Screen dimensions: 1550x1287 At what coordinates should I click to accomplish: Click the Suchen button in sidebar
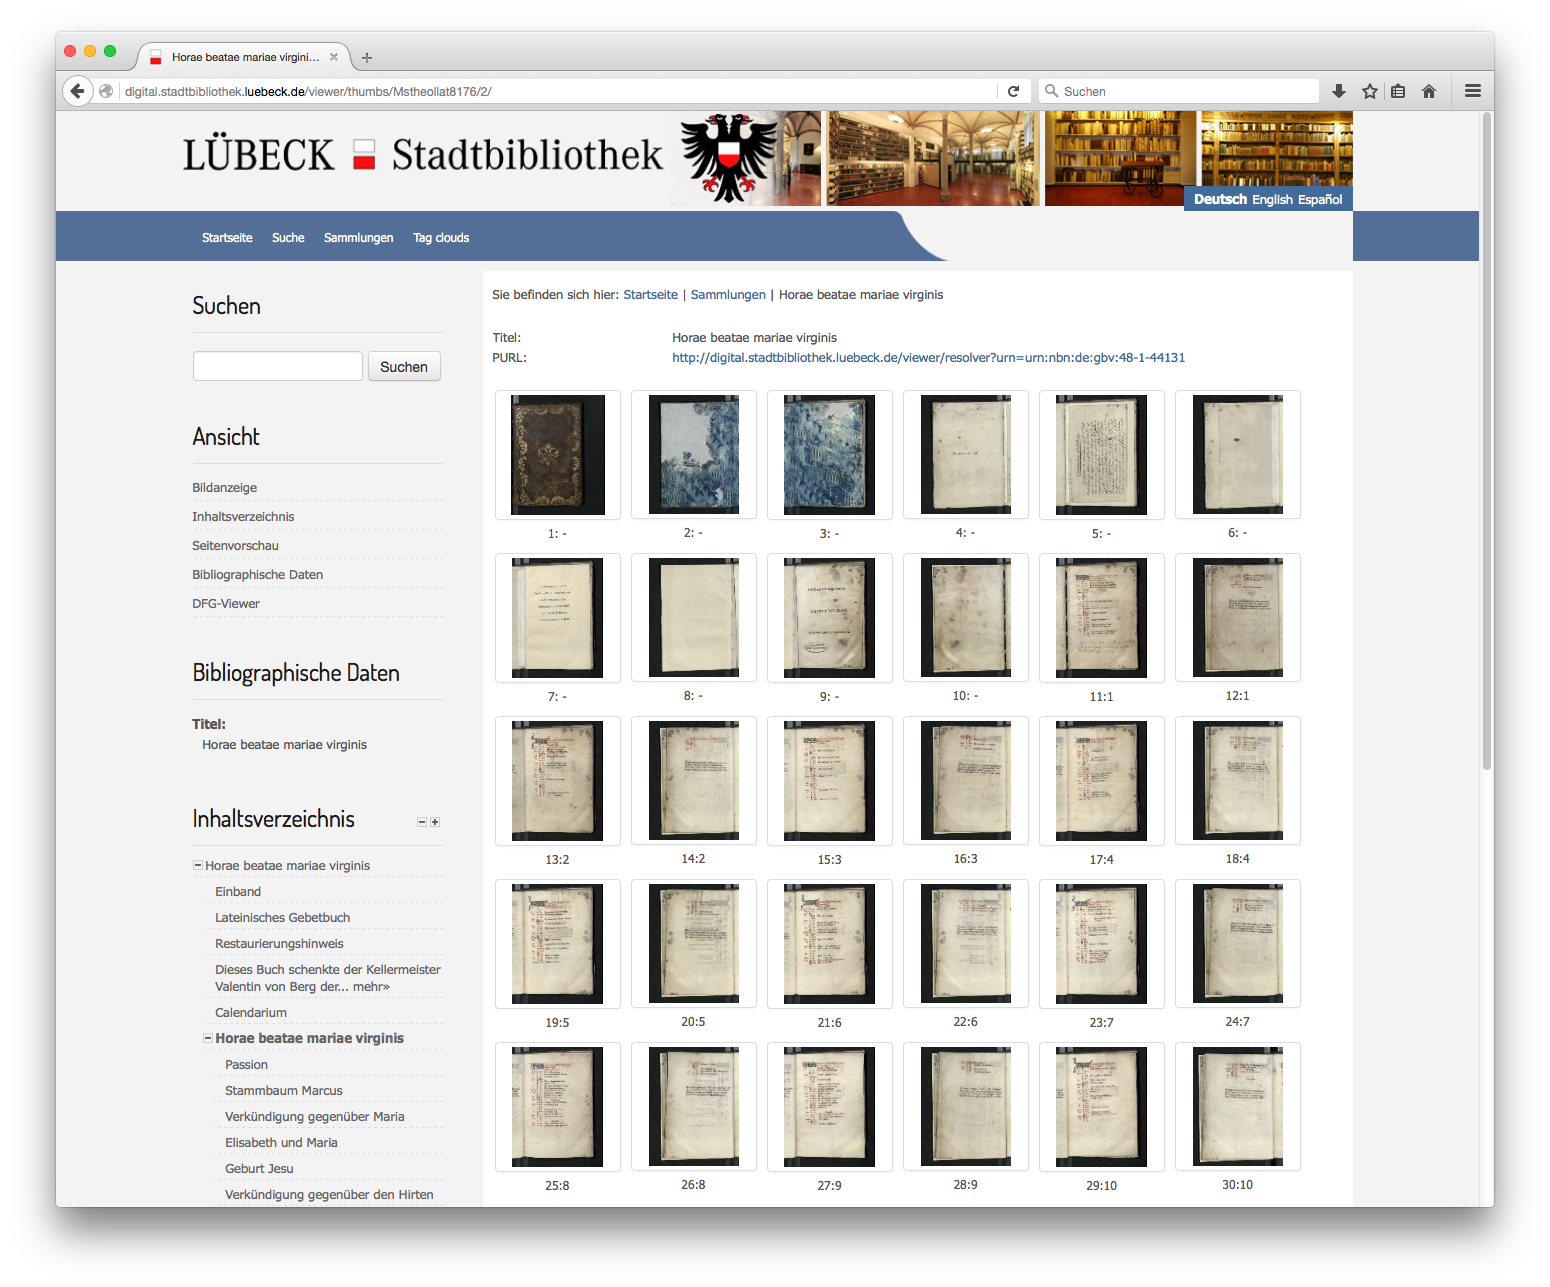click(x=404, y=367)
